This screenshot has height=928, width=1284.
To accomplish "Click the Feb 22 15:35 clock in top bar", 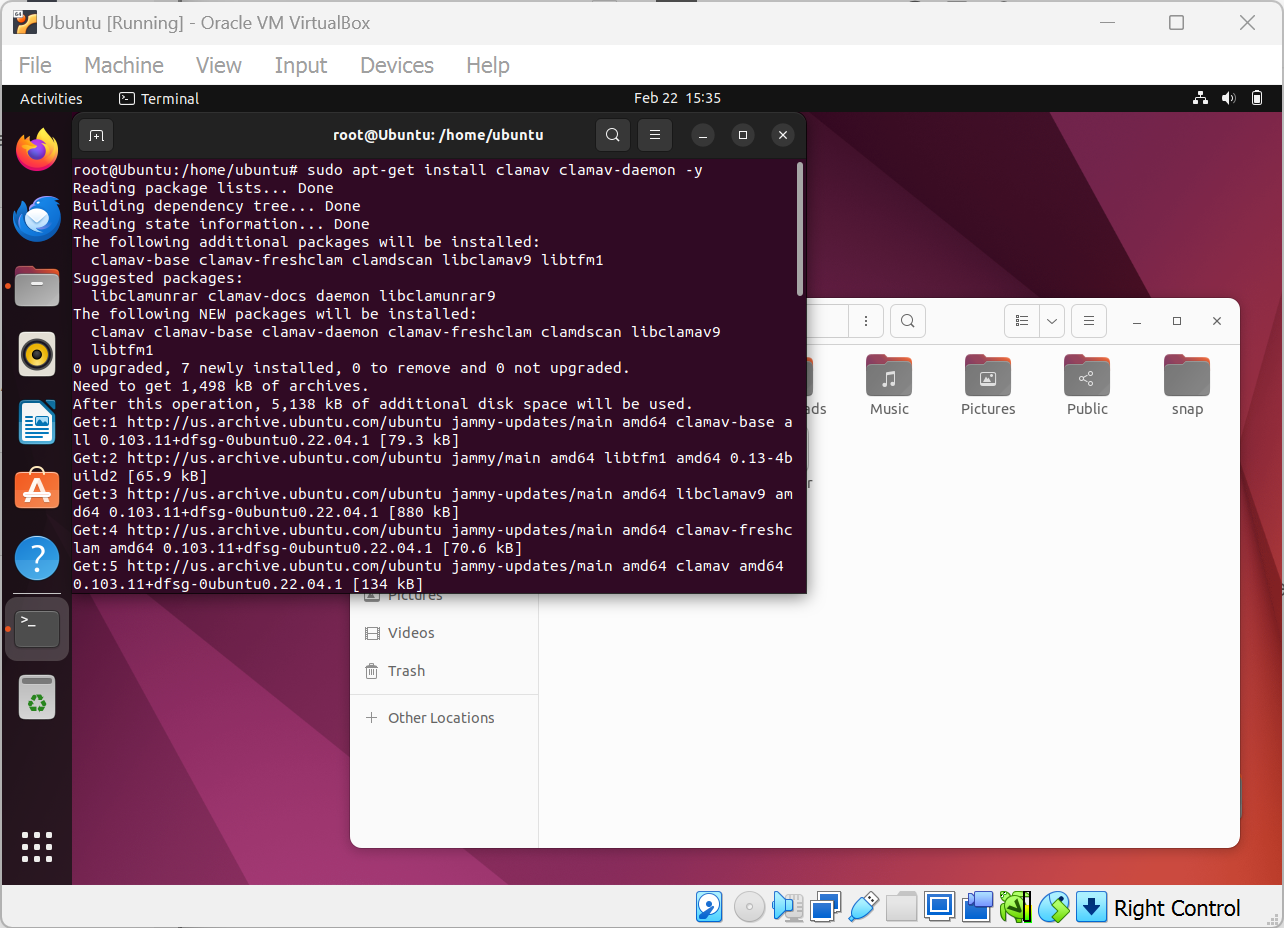I will pyautogui.click(x=677, y=98).
